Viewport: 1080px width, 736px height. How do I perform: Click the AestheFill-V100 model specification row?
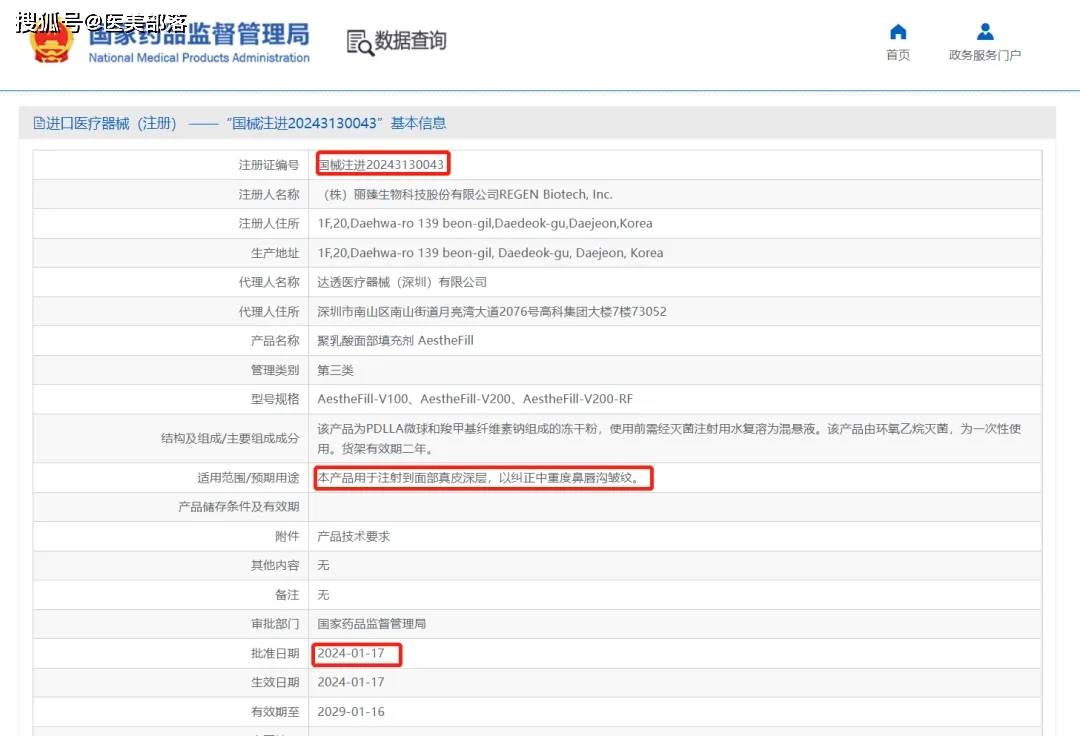[475, 399]
